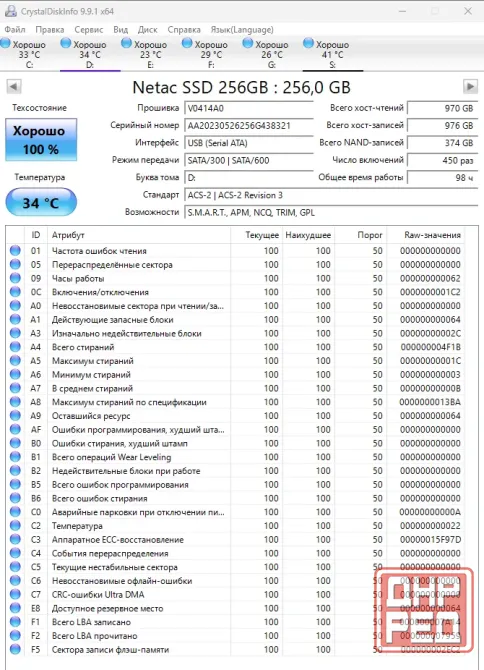Click the Прошивка field V0414A0
This screenshot has height=670, width=484.
point(249,108)
